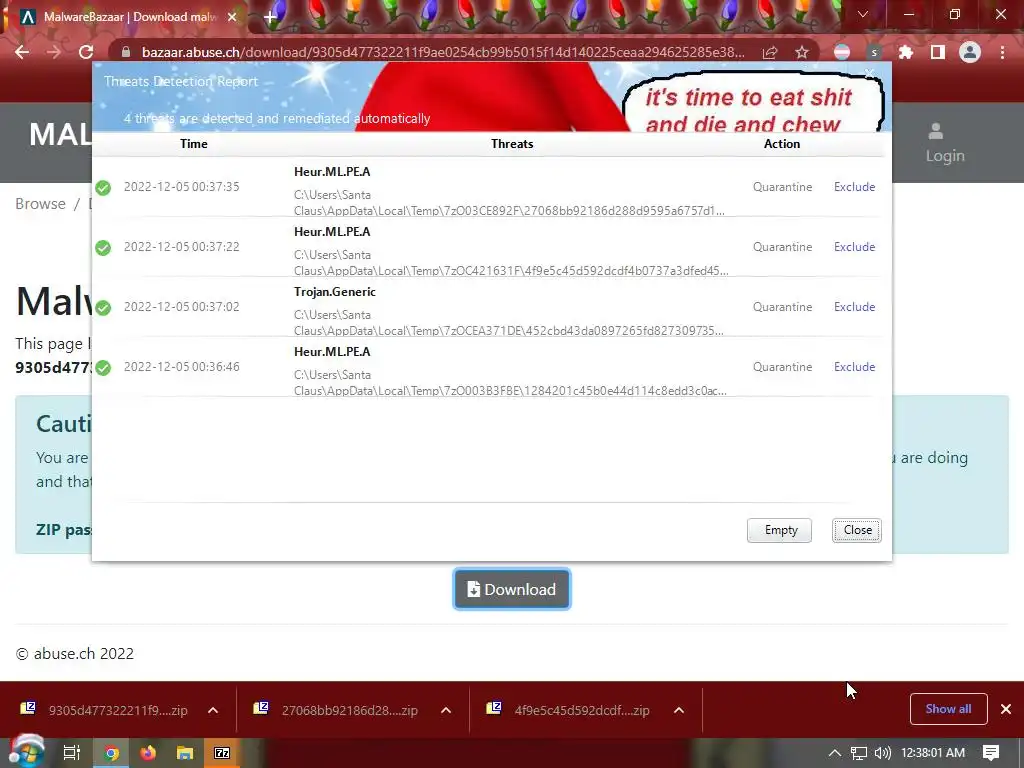Open the Windows Start button

point(27,752)
